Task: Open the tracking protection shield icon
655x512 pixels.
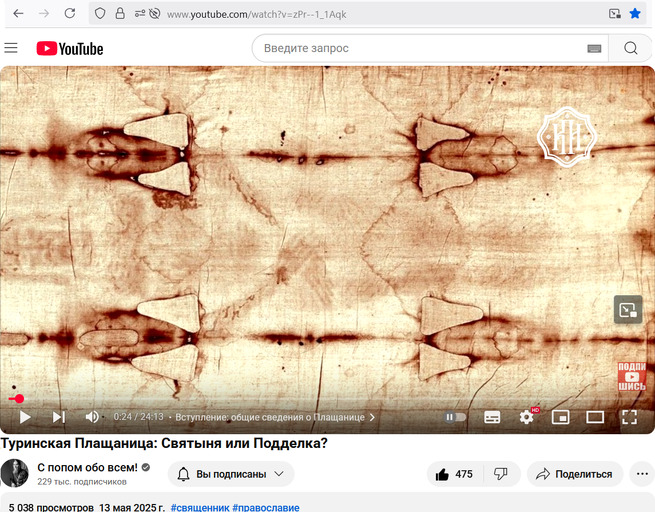Action: (x=100, y=14)
